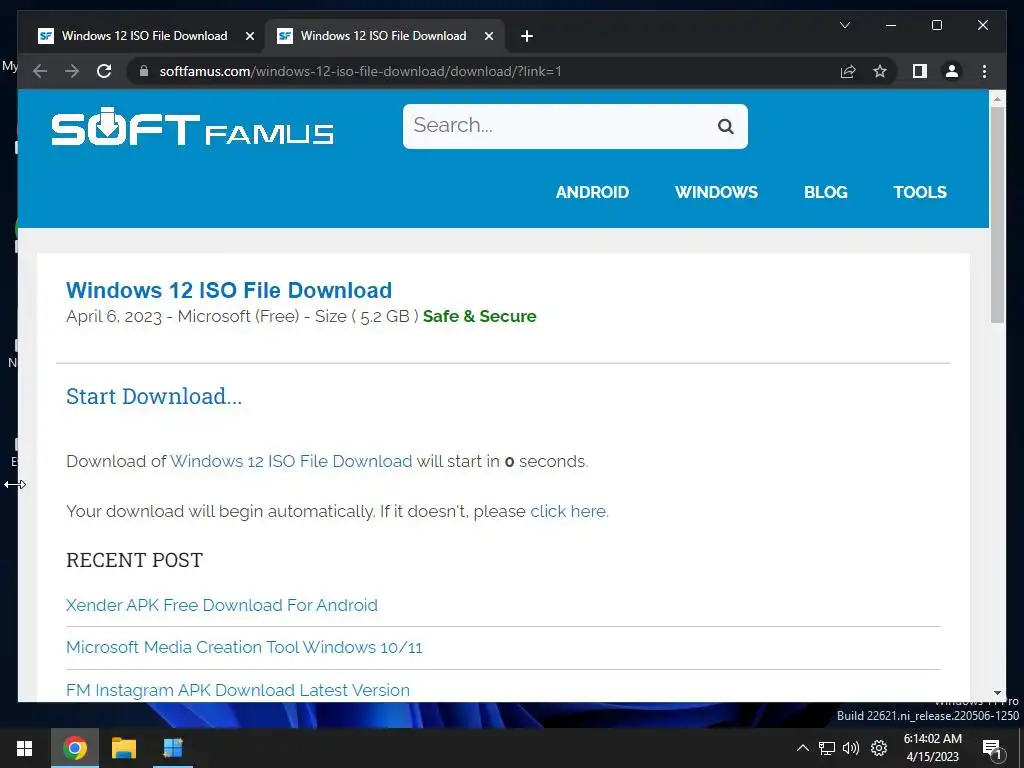Click the page vertical scrollbar thumb
This screenshot has height=768, width=1024.
[997, 214]
